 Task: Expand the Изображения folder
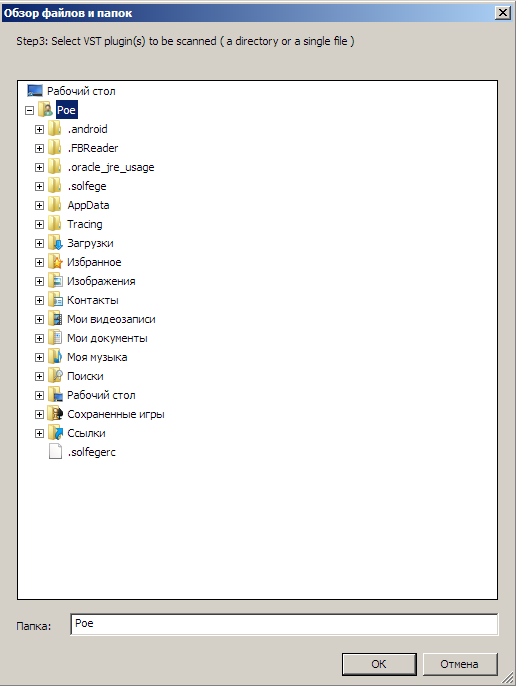39,282
